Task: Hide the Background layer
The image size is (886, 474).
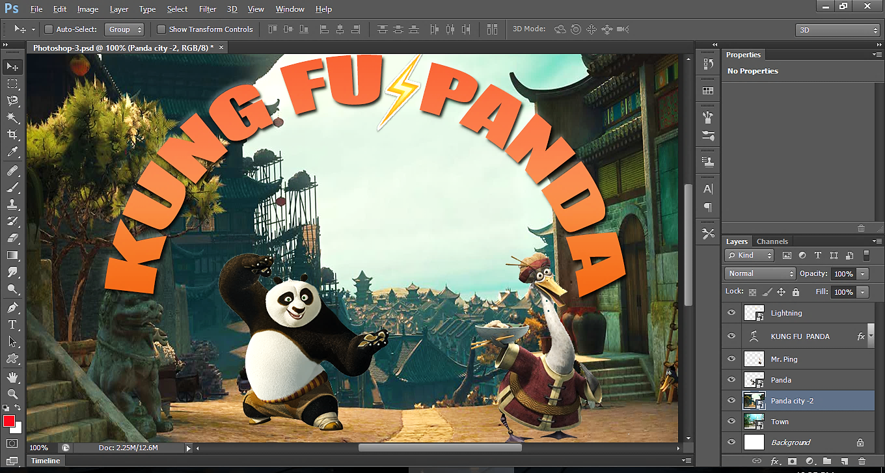Action: tap(732, 442)
